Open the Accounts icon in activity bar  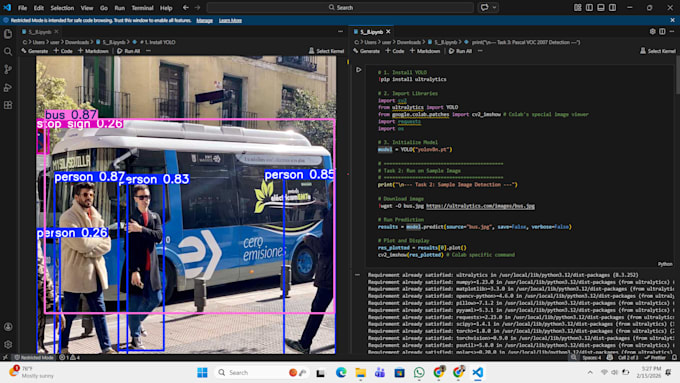[8, 327]
